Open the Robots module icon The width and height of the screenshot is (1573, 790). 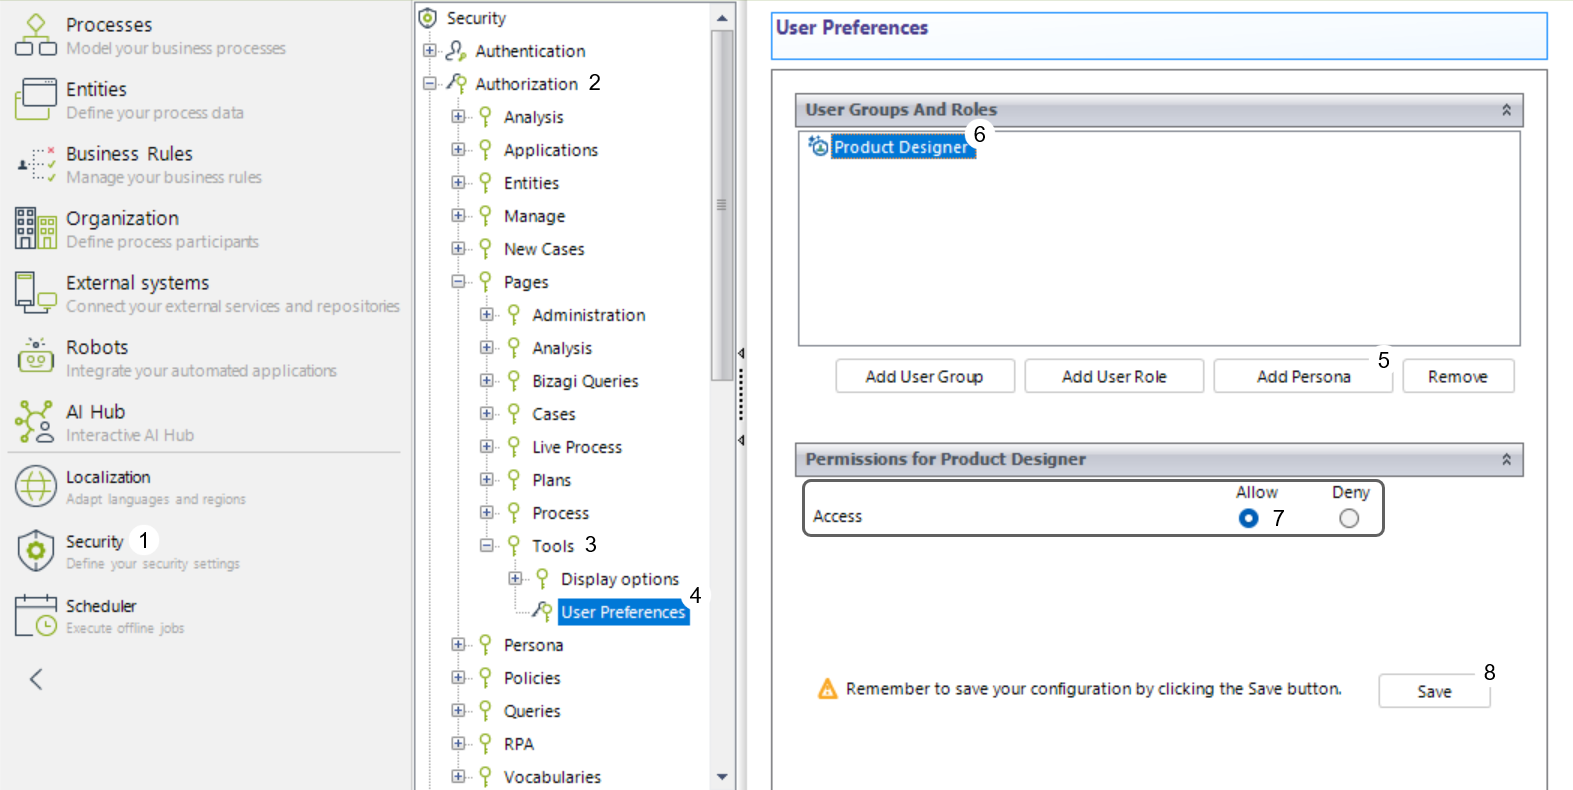pos(36,357)
